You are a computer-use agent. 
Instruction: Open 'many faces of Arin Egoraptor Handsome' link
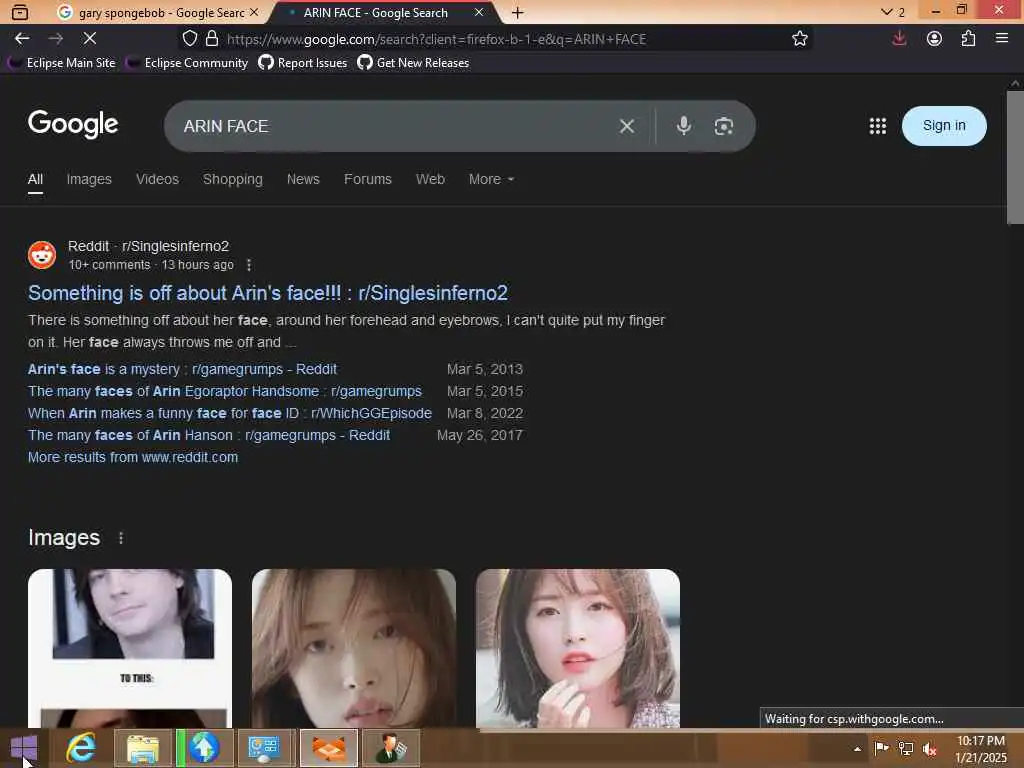click(225, 391)
